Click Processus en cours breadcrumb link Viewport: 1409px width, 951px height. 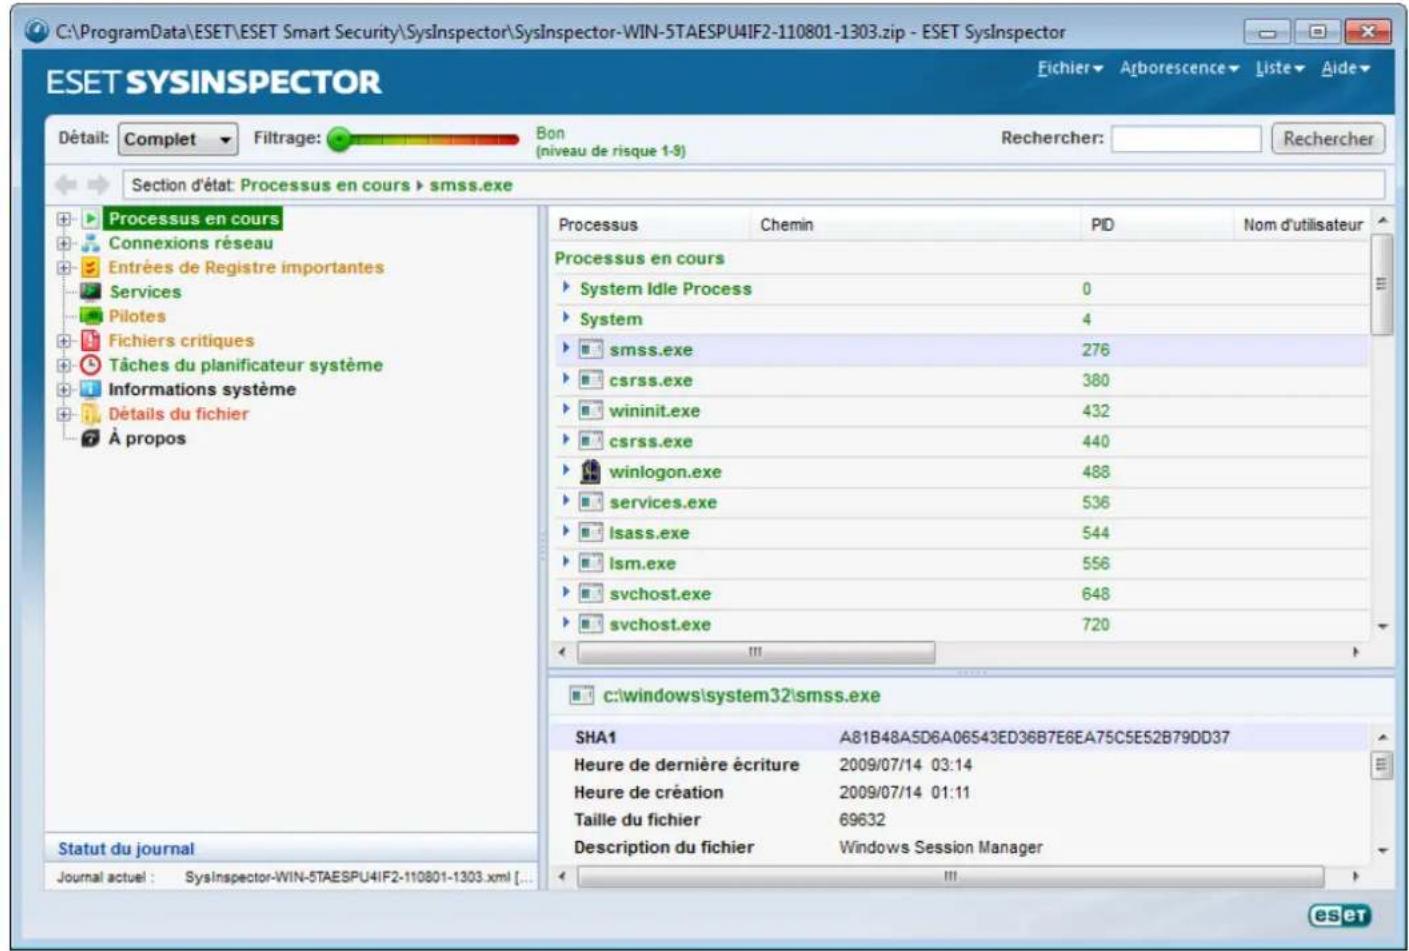[x=325, y=185]
